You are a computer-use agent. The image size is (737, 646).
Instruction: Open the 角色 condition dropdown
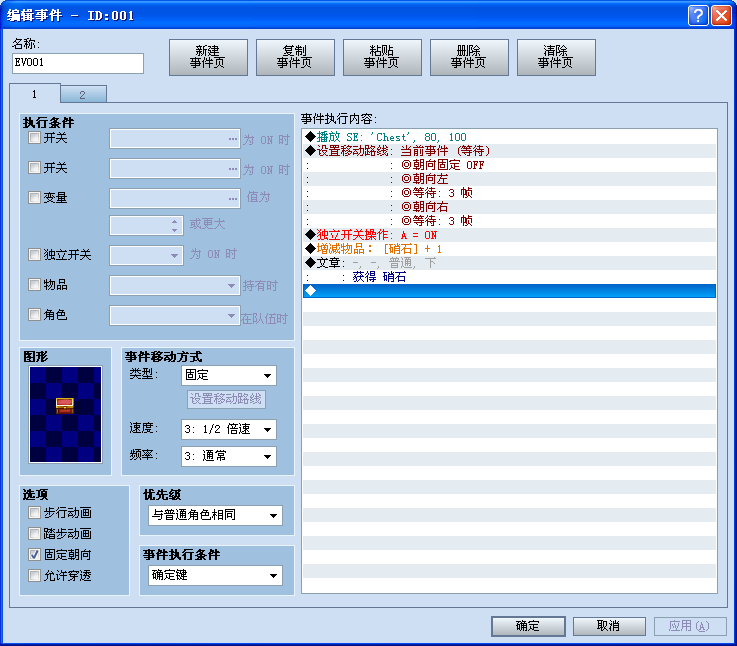175,315
